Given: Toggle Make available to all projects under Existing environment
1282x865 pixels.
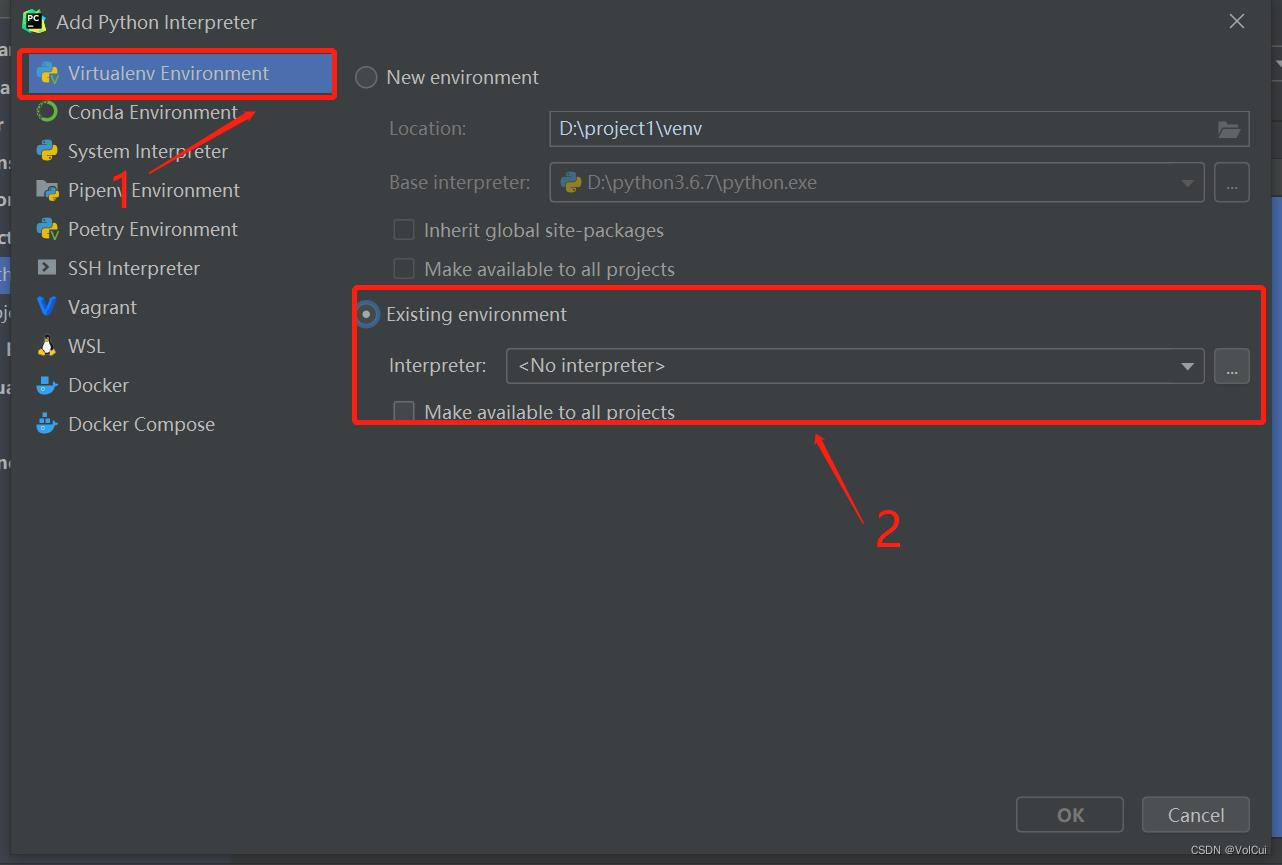Looking at the screenshot, I should pyautogui.click(x=404, y=411).
